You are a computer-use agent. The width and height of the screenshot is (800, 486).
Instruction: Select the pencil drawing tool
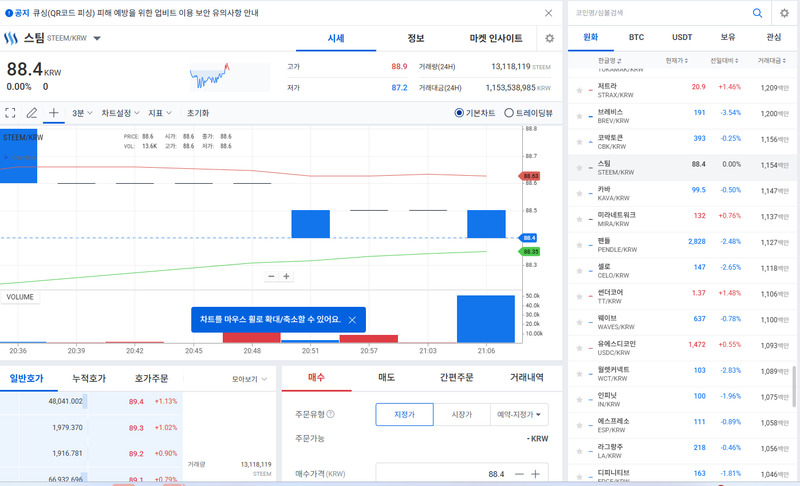coord(32,113)
